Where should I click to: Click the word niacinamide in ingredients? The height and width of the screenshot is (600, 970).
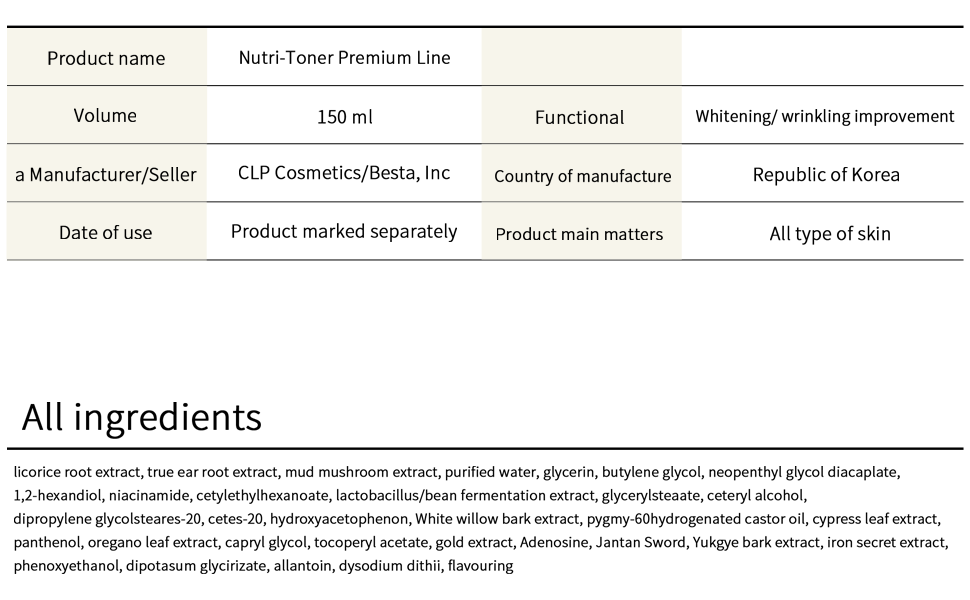click(x=140, y=495)
